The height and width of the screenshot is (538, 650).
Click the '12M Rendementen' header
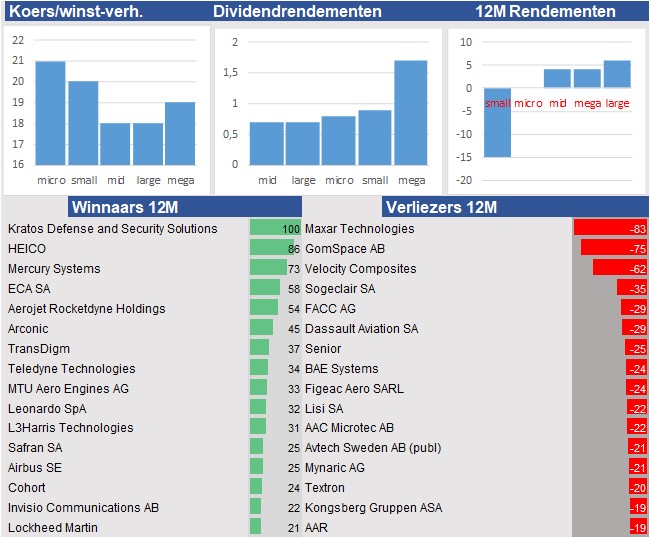coord(545,11)
